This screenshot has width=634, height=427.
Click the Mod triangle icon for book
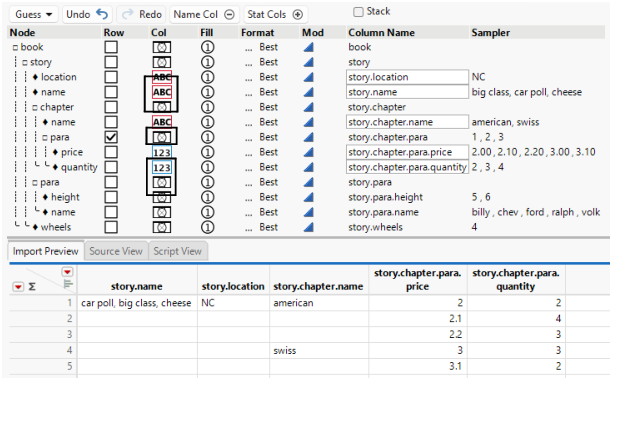click(x=309, y=47)
